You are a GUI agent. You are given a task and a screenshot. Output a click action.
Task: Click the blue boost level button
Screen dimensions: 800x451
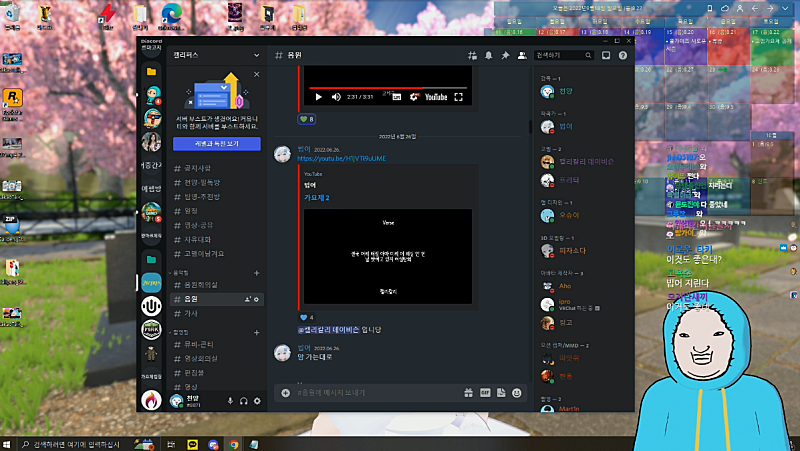tap(217, 144)
